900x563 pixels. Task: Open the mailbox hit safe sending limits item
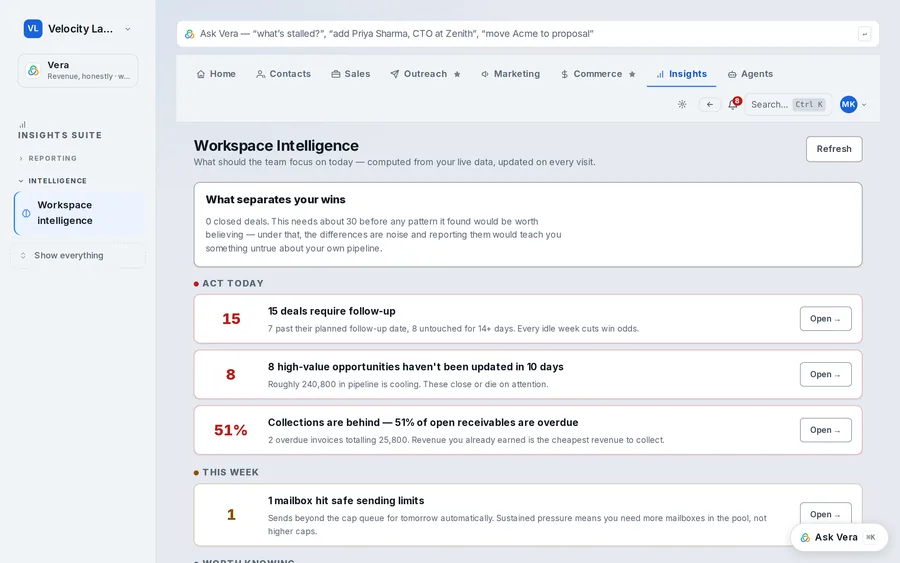pyautogui.click(x=825, y=514)
